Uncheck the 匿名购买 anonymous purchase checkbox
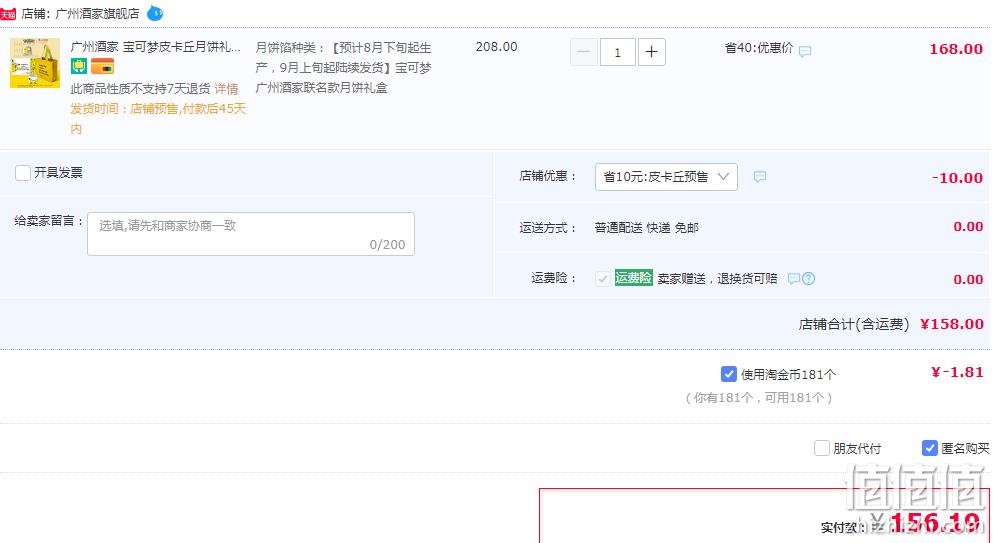 coord(929,448)
